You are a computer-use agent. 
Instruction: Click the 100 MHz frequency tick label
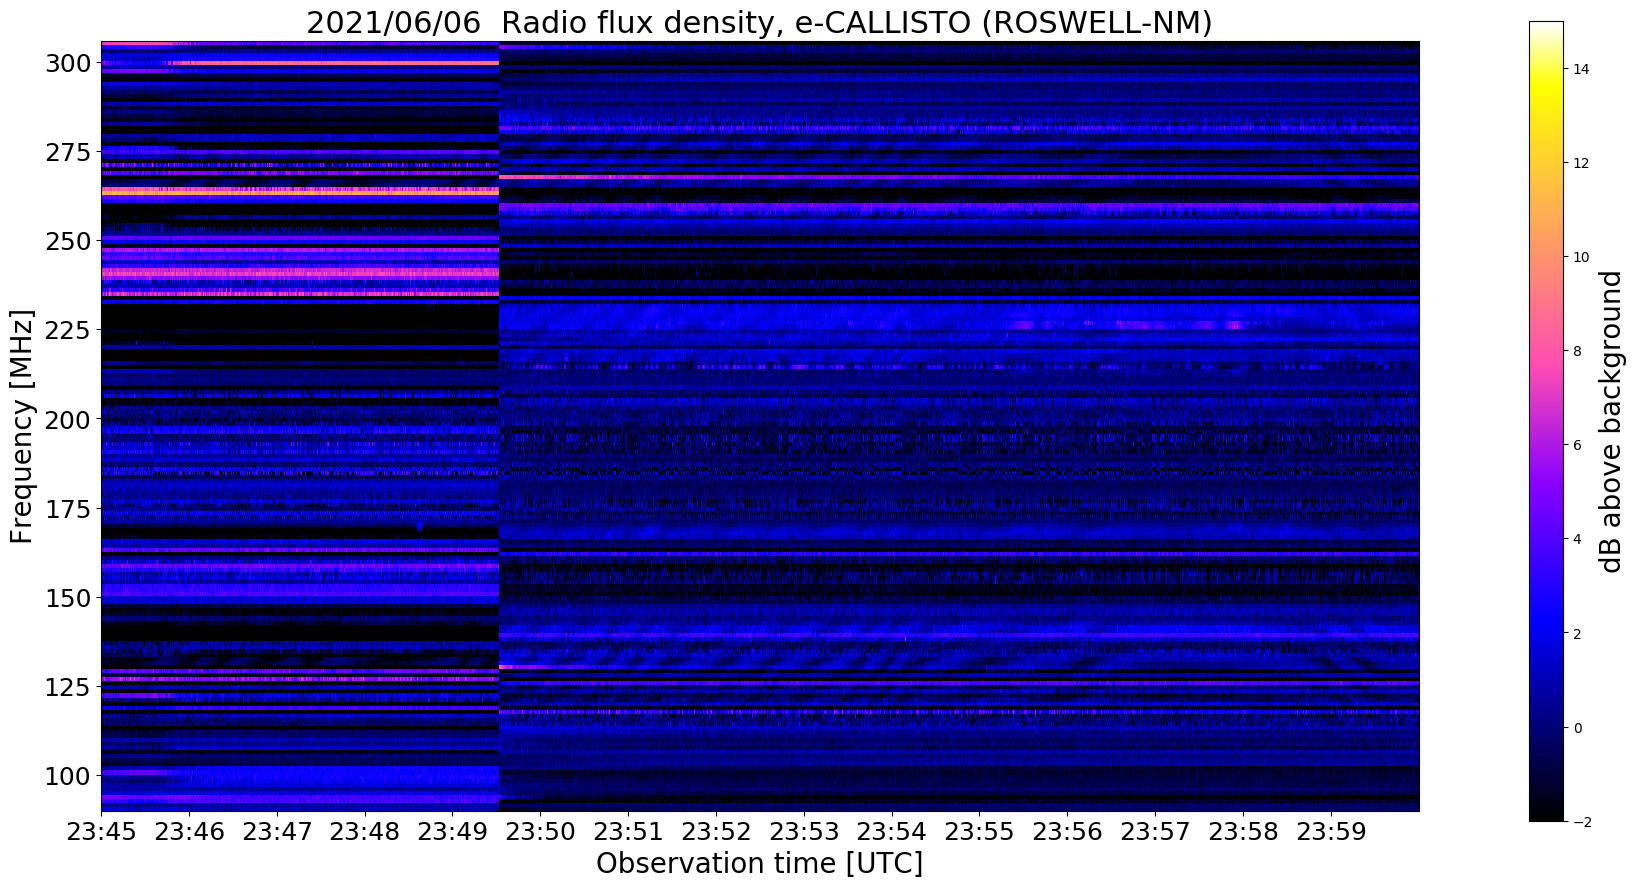pyautogui.click(x=67, y=776)
